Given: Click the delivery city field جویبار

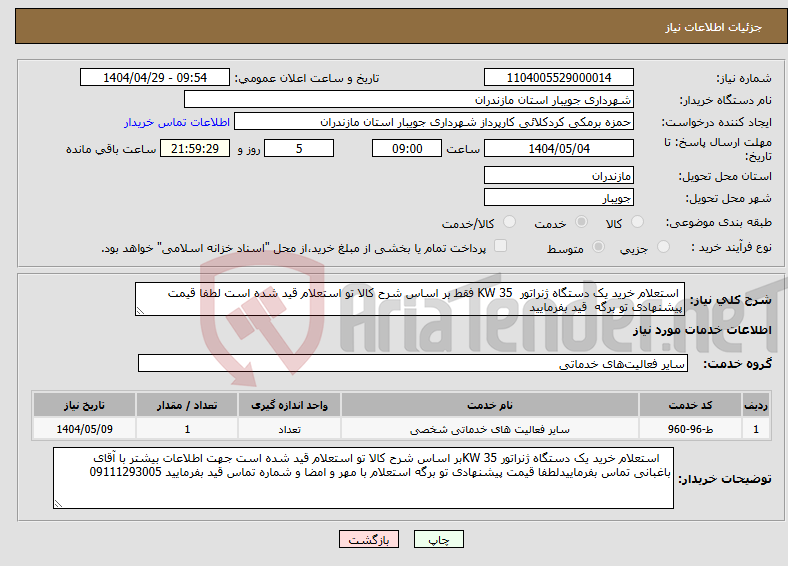Looking at the screenshot, I should [558, 197].
